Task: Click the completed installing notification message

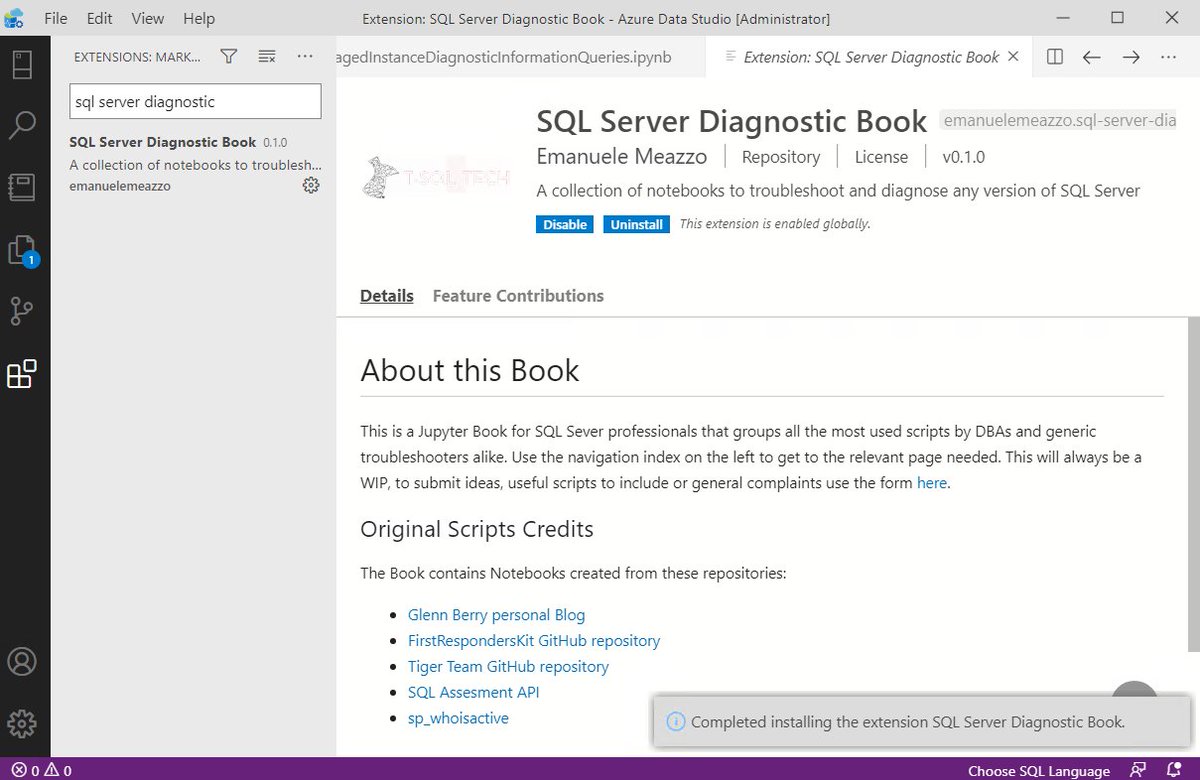Action: tap(908, 722)
